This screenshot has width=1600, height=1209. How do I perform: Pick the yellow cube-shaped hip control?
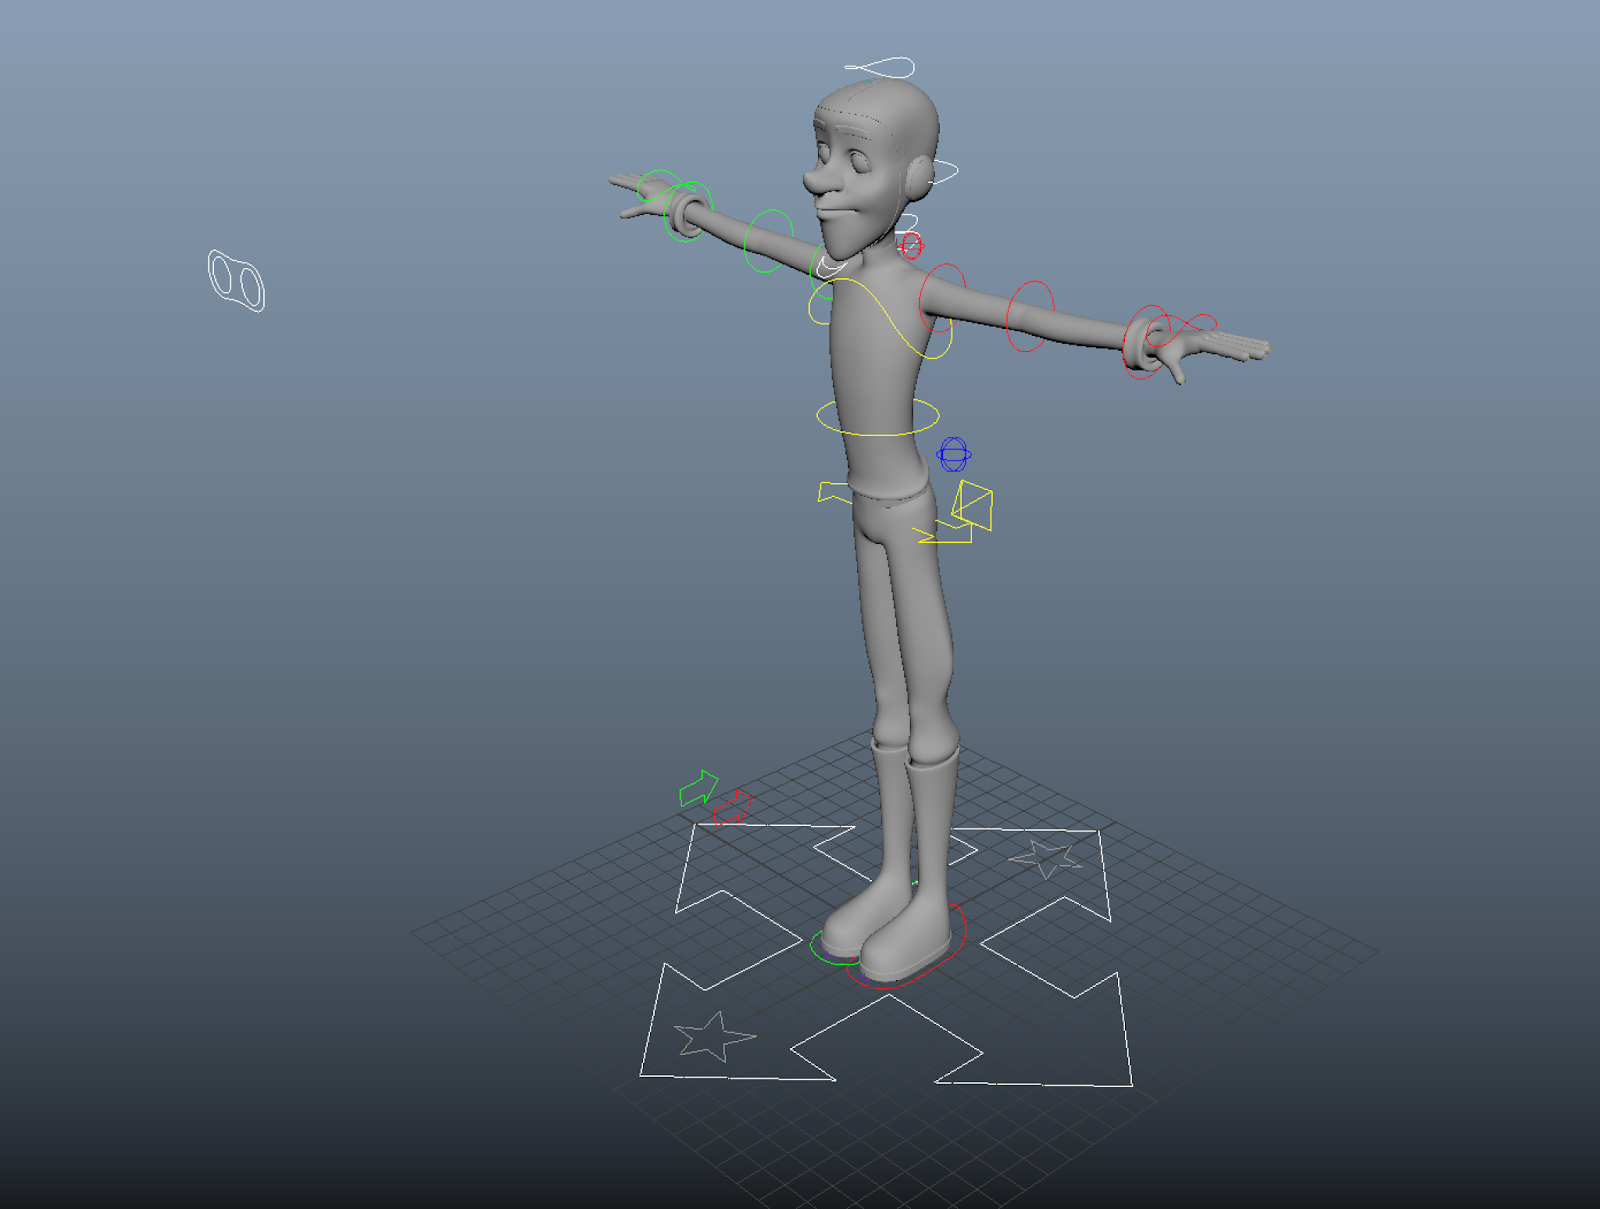pos(972,506)
